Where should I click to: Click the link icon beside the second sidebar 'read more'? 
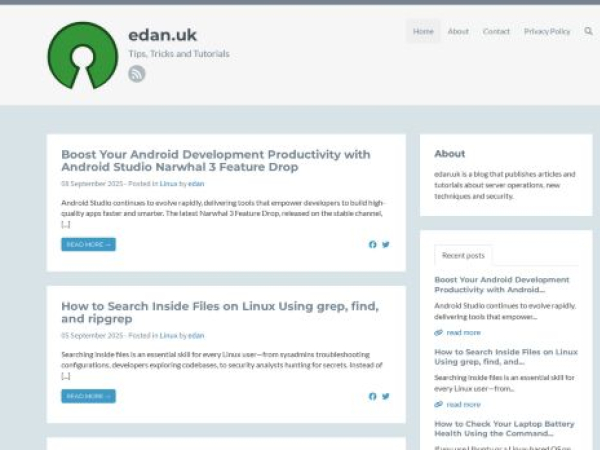(439, 404)
